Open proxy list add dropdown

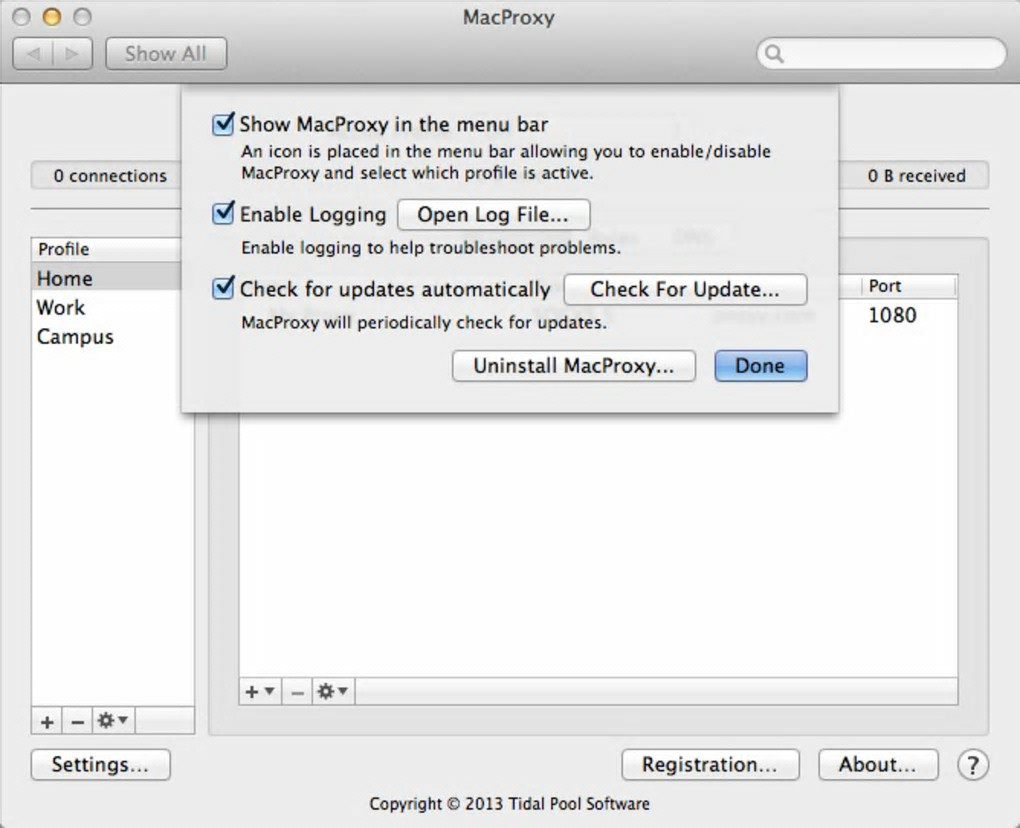[260, 691]
